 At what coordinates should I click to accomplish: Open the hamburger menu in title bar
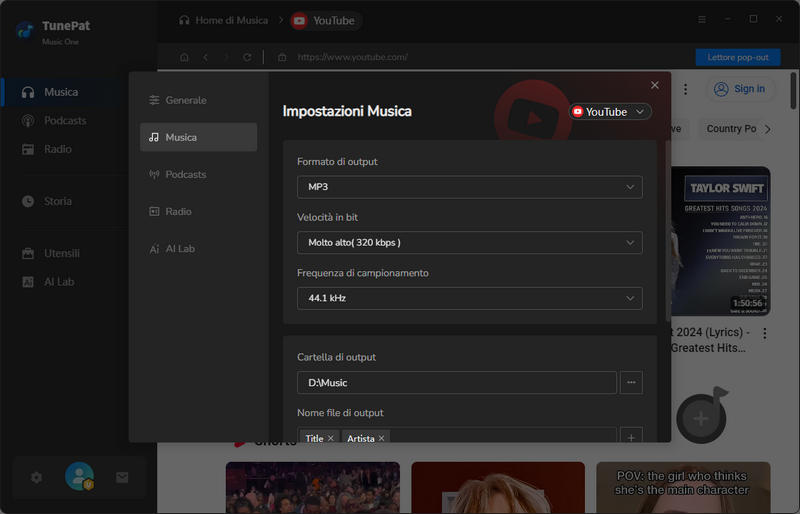pyautogui.click(x=702, y=19)
